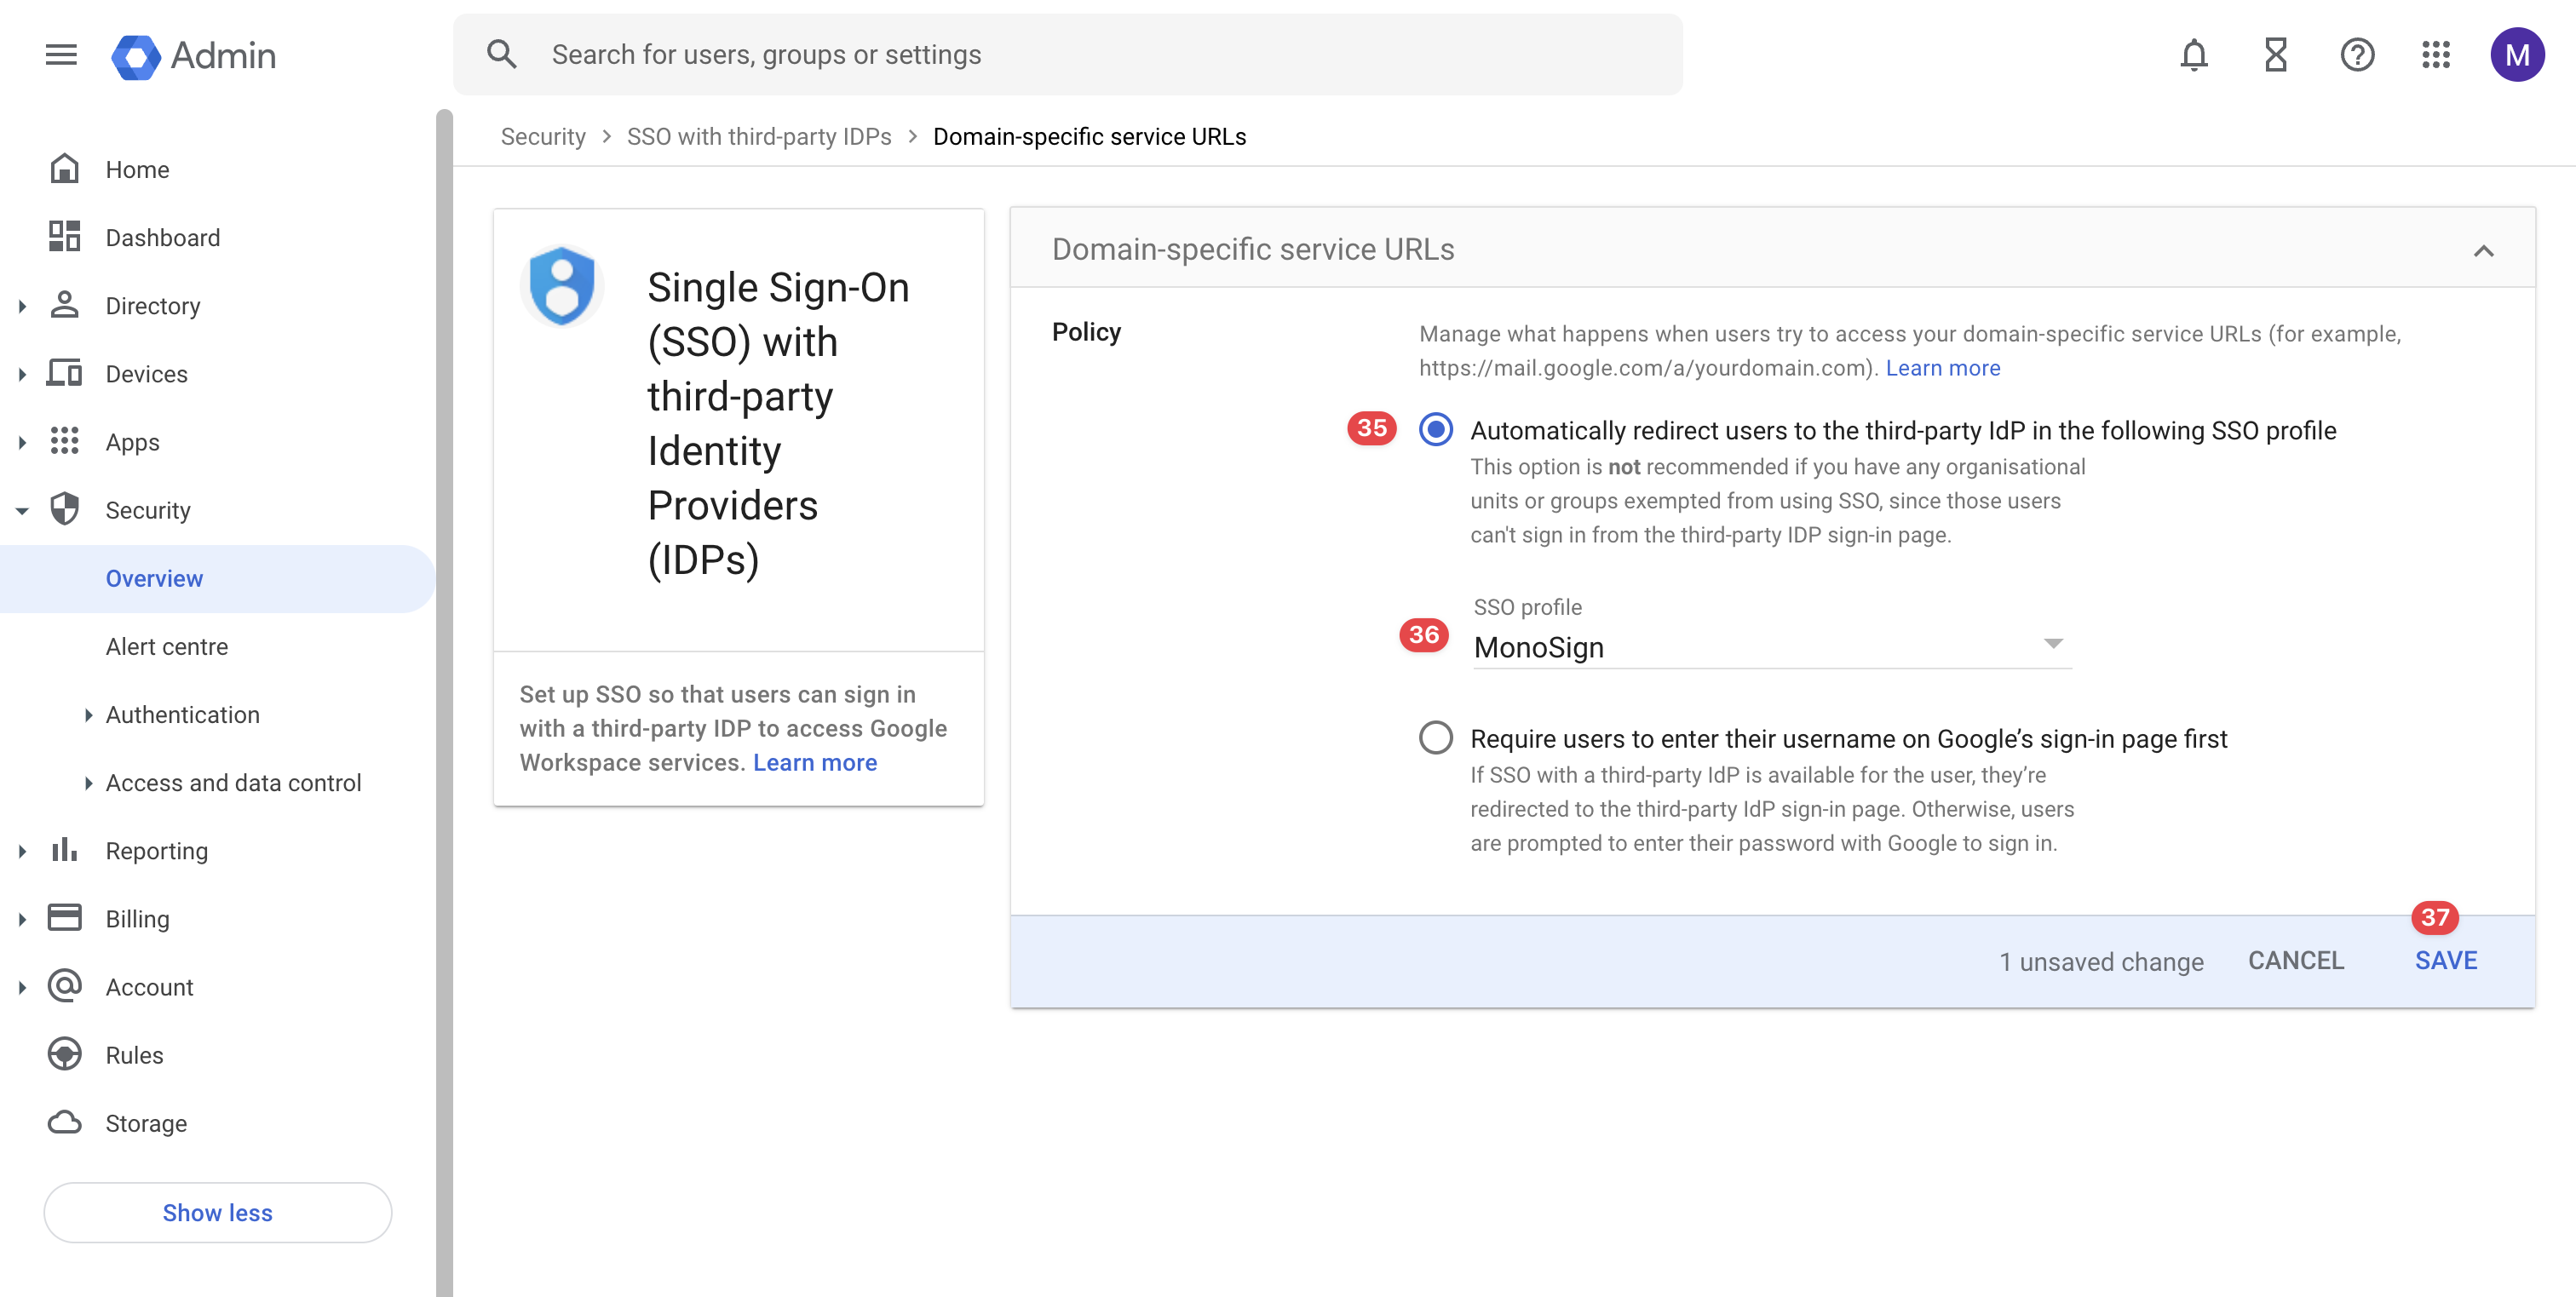Screen dimensions: 2576x1297
Task: Open the notifications bell icon
Action: tap(2193, 55)
